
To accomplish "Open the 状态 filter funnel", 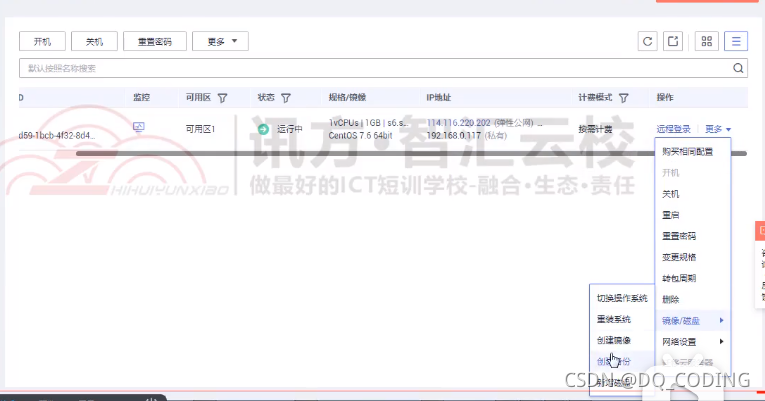I will tap(286, 98).
